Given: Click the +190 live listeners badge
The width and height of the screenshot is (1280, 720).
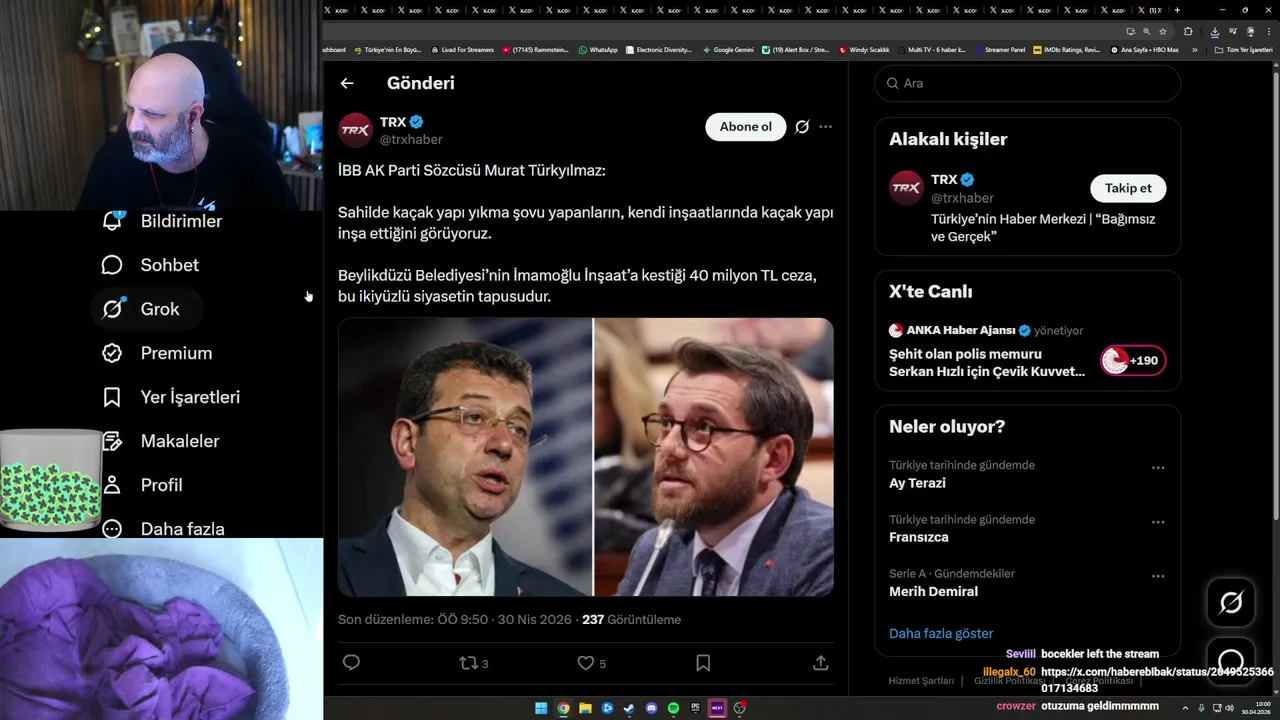Looking at the screenshot, I should (x=1133, y=361).
